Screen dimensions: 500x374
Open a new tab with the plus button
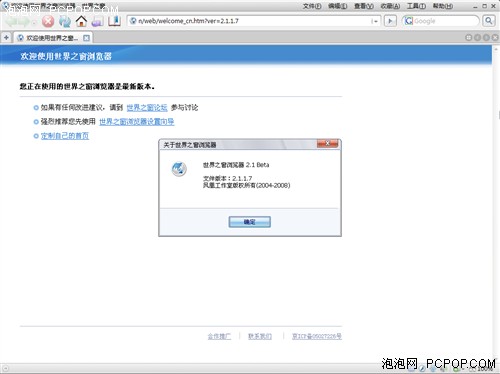click(6, 38)
